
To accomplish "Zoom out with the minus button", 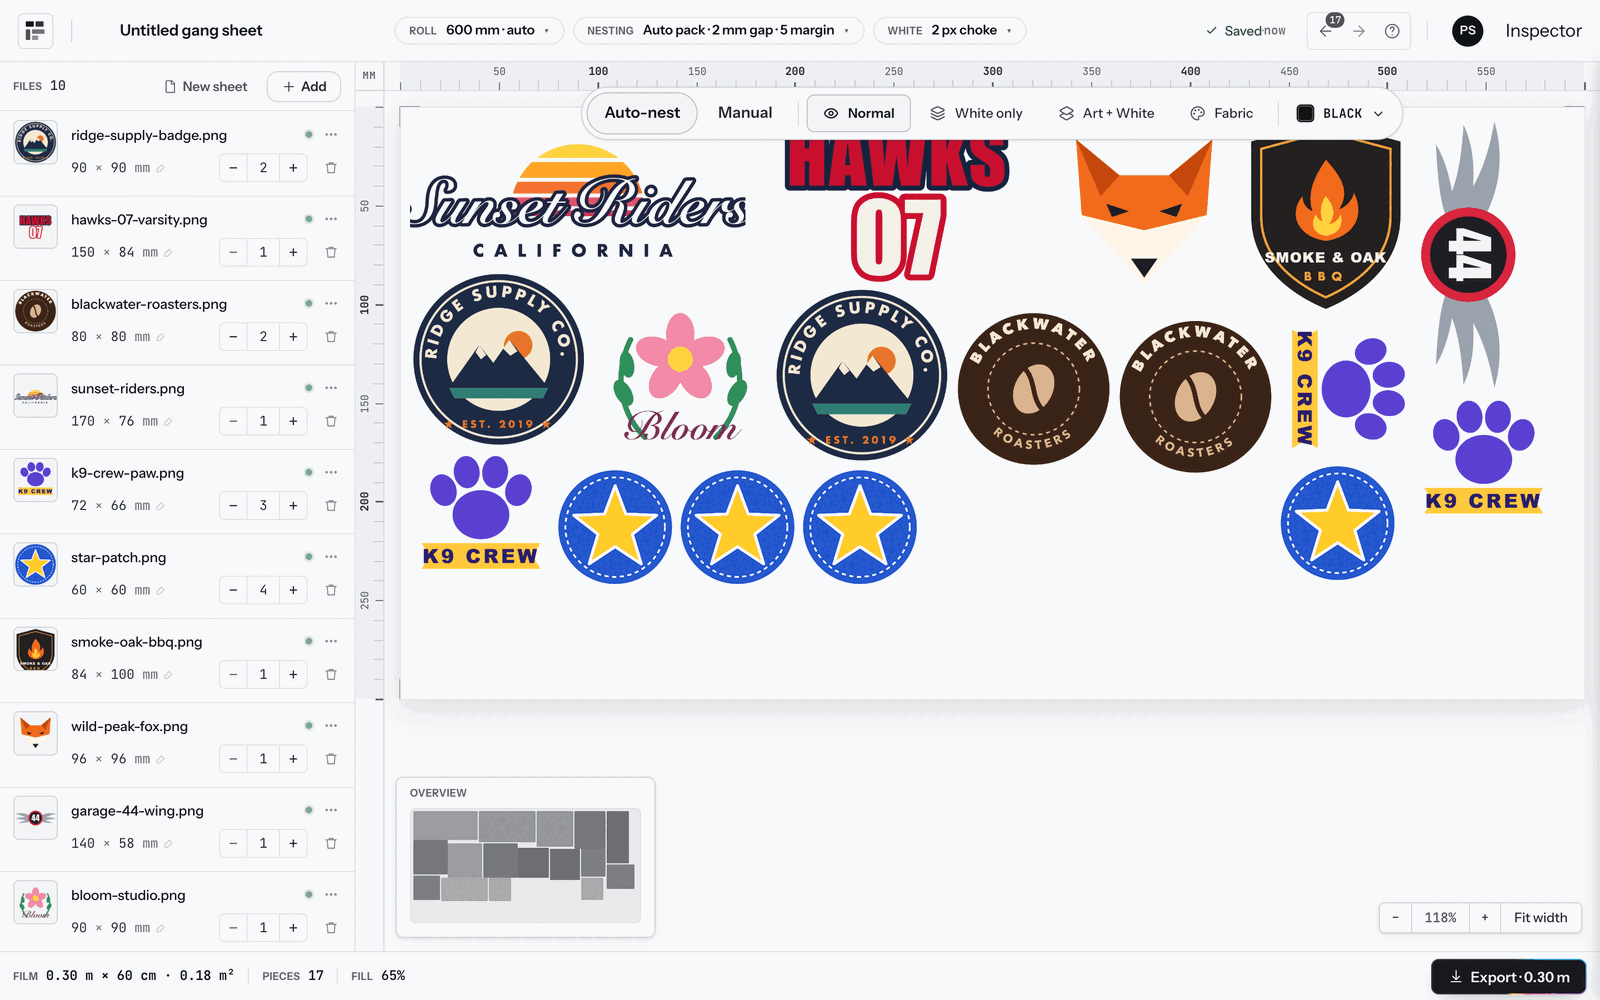I will 1395,917.
